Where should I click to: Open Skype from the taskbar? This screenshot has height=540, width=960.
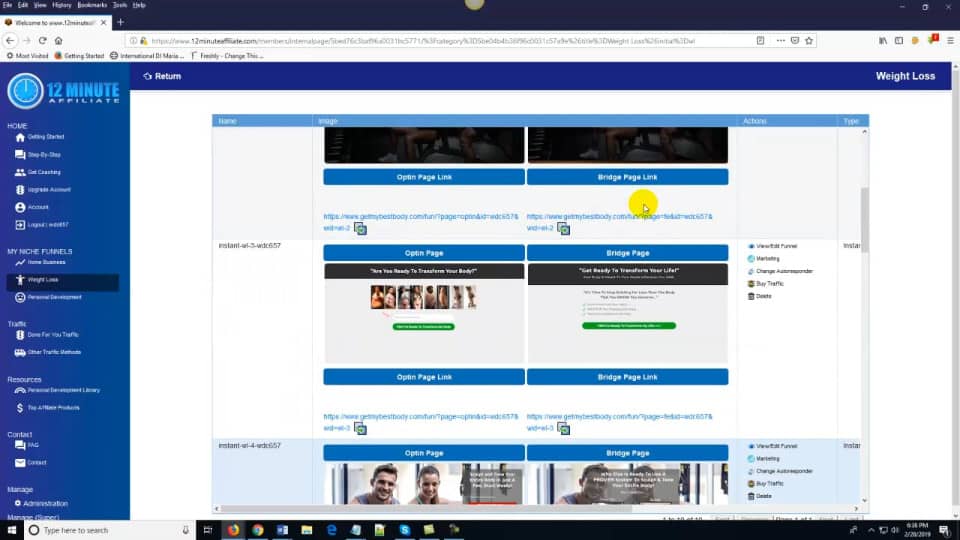click(x=405, y=530)
